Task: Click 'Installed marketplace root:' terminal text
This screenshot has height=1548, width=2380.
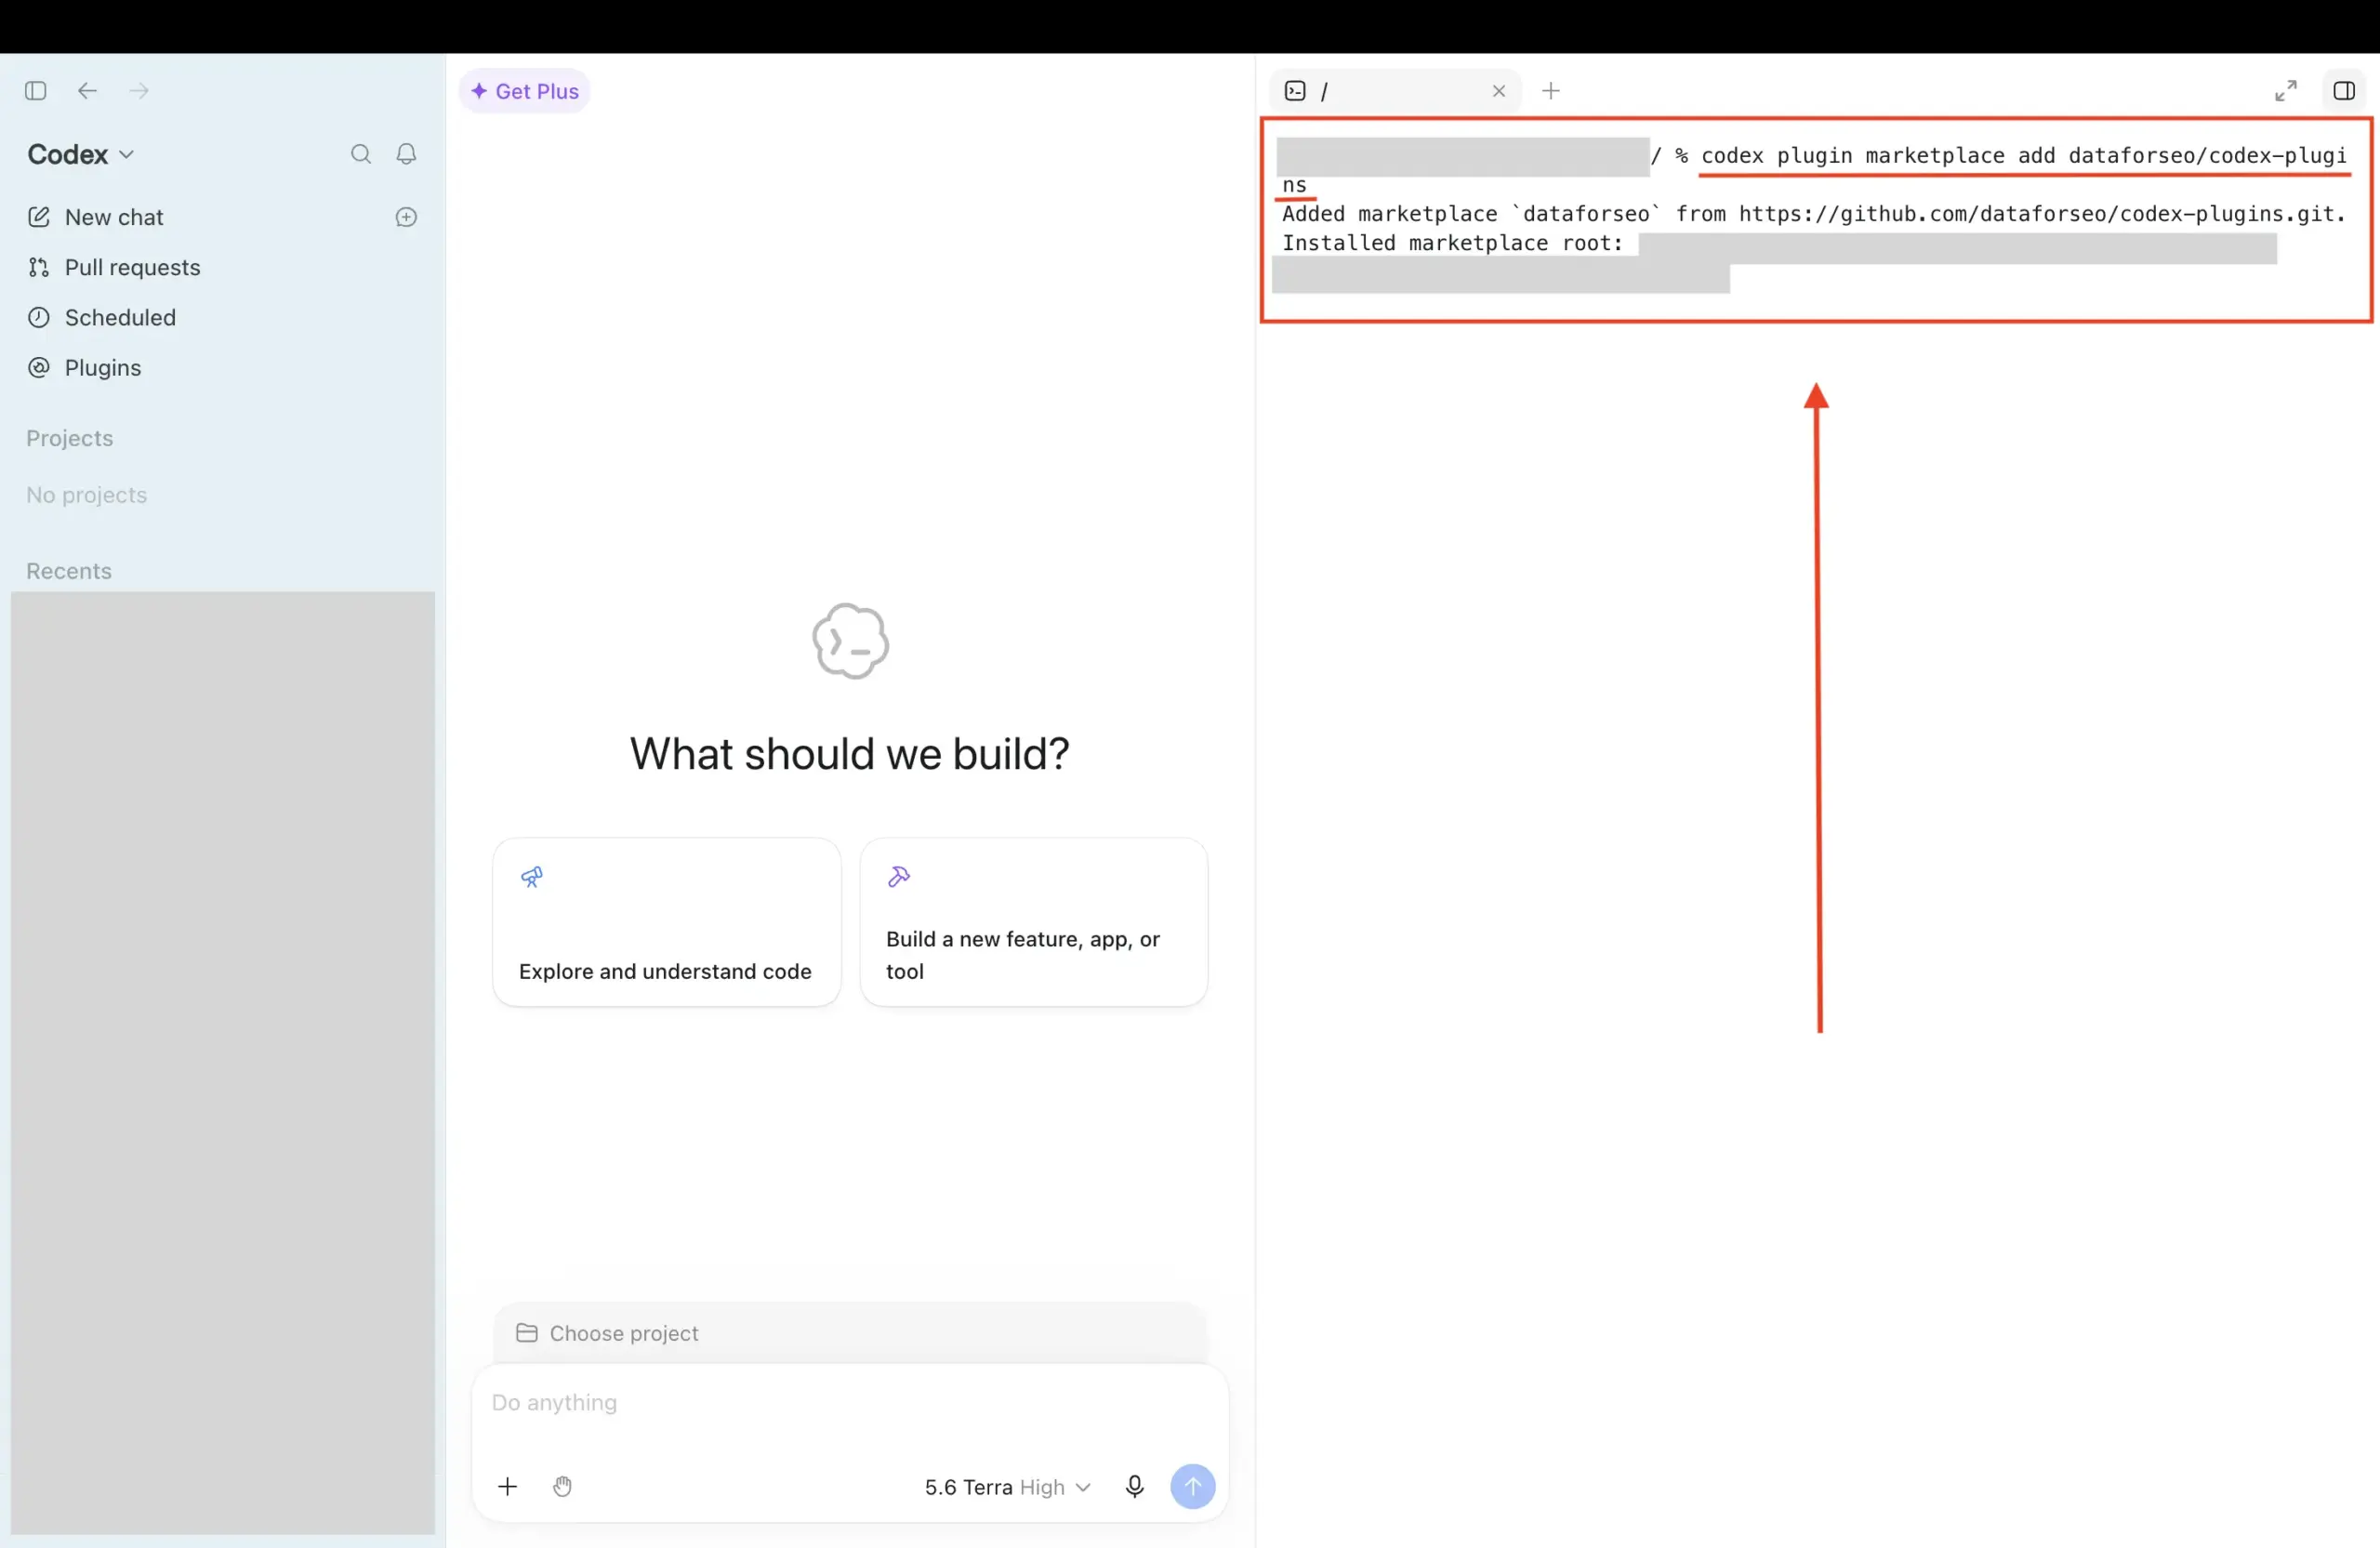Action: [x=1452, y=243]
